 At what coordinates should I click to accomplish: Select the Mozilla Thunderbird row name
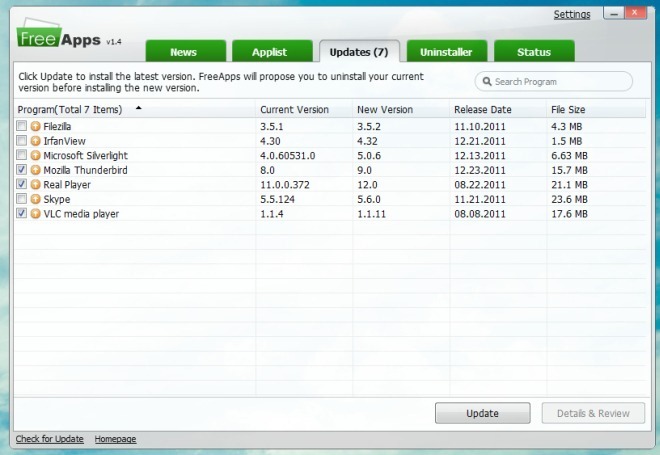pos(85,170)
